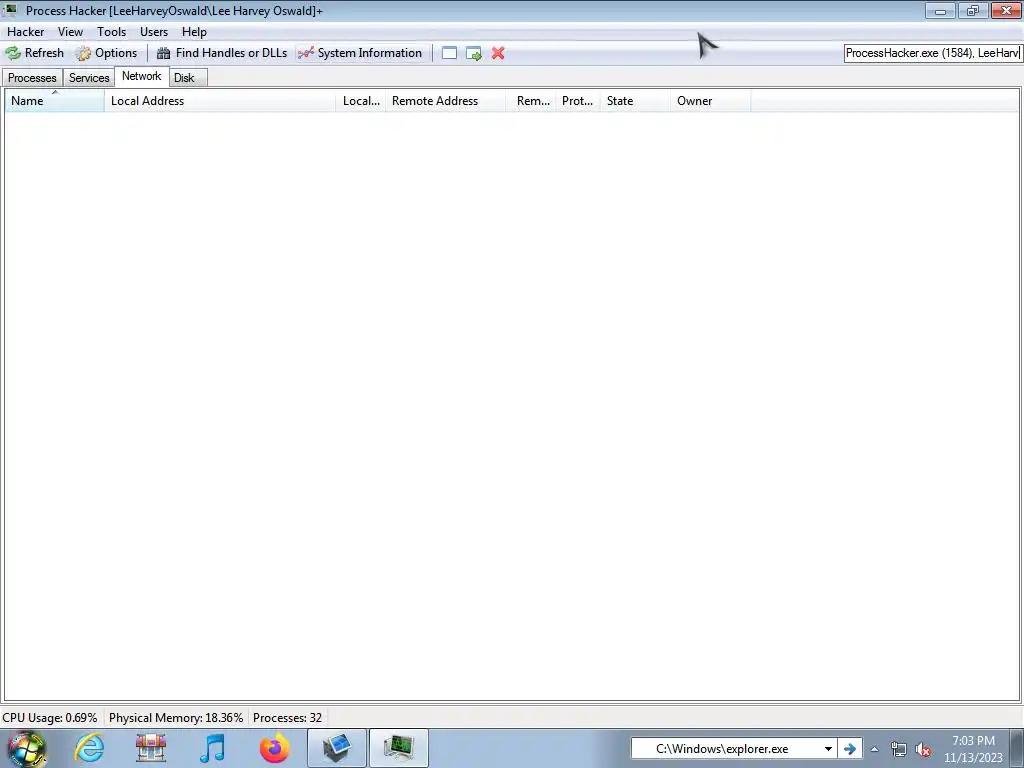1024x768 pixels.
Task: Open the Help menu
Action: click(194, 31)
